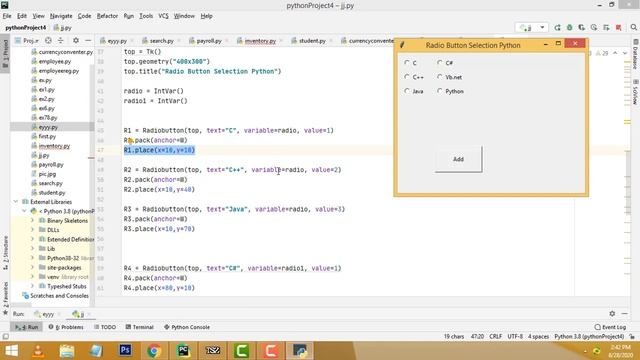Open the Problems tool tab
Screen dimensions: 640x360
pos(66,327)
